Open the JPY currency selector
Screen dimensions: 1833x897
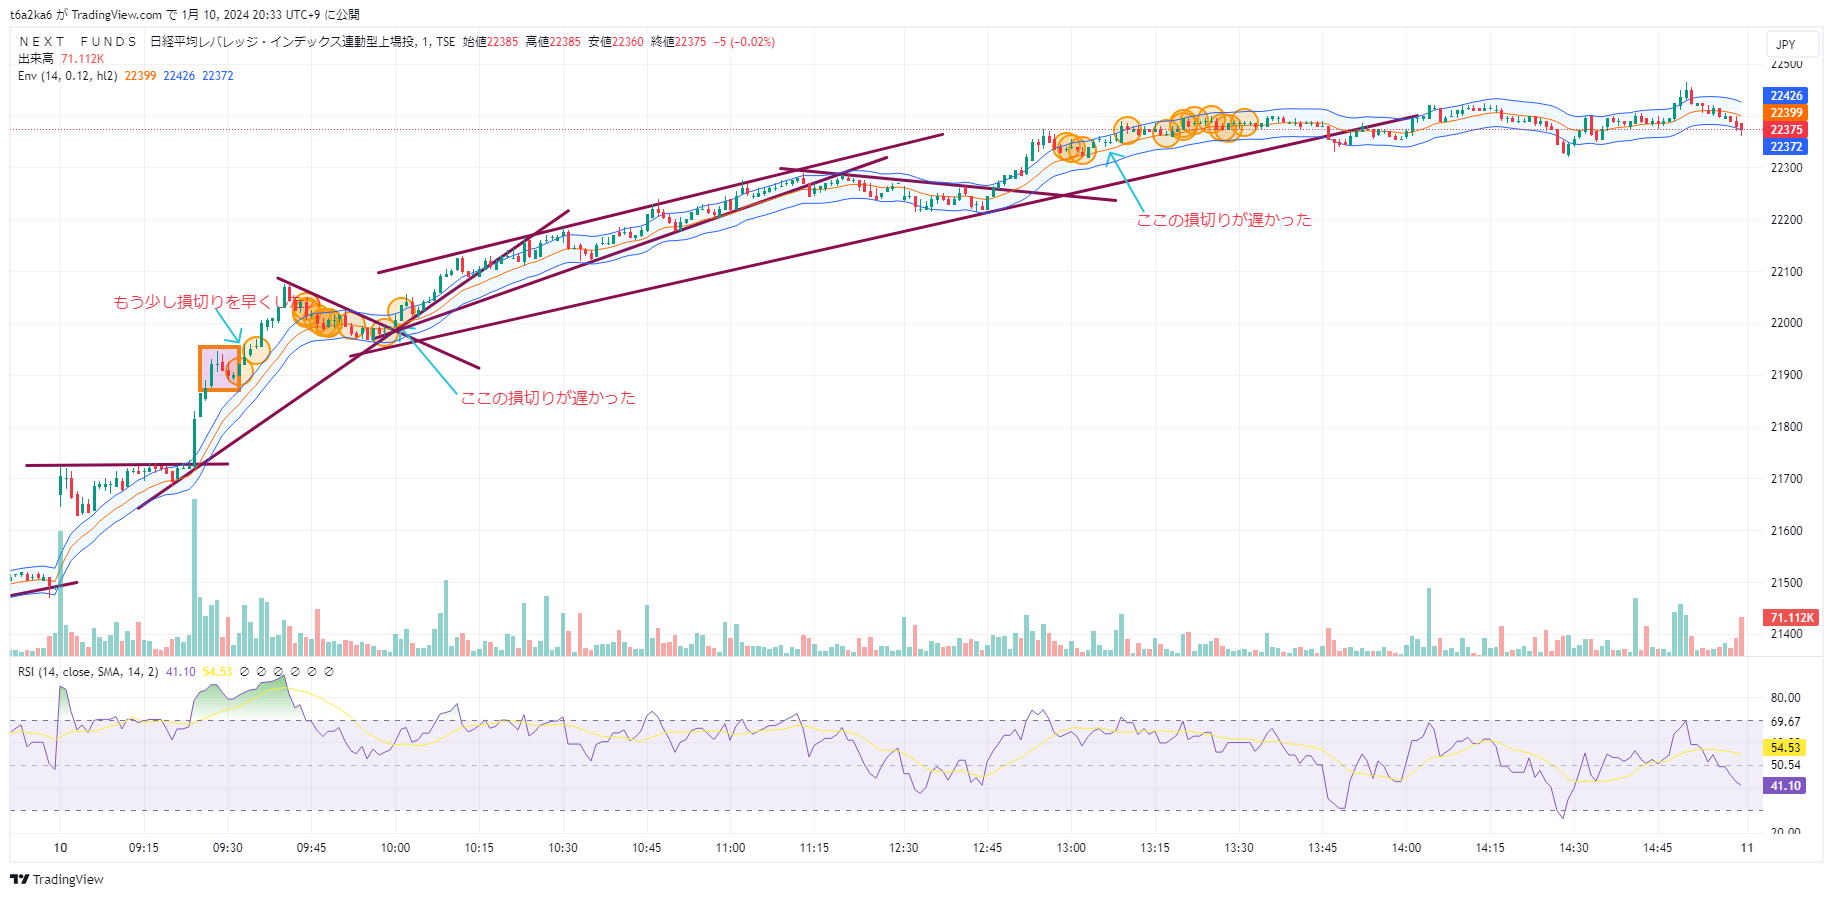click(x=1785, y=45)
